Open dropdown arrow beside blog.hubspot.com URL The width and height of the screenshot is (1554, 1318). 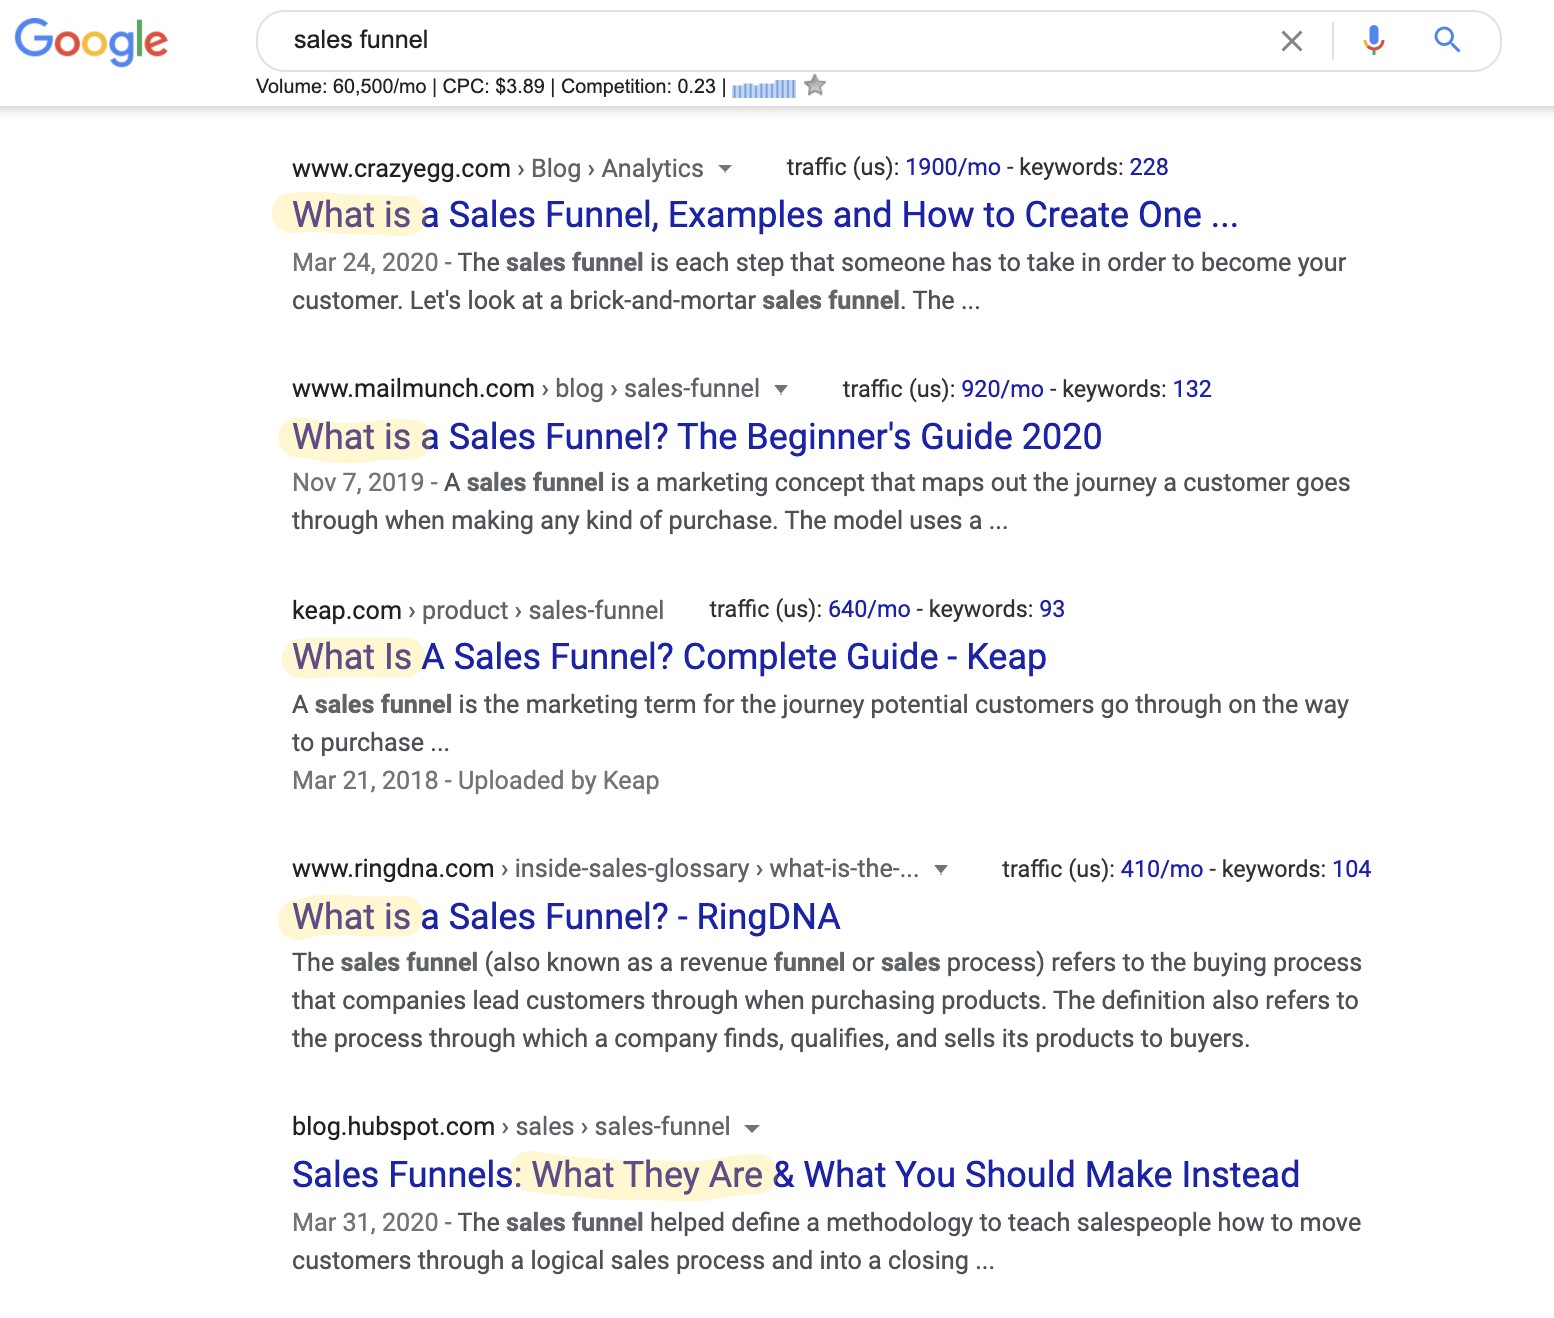(752, 1128)
